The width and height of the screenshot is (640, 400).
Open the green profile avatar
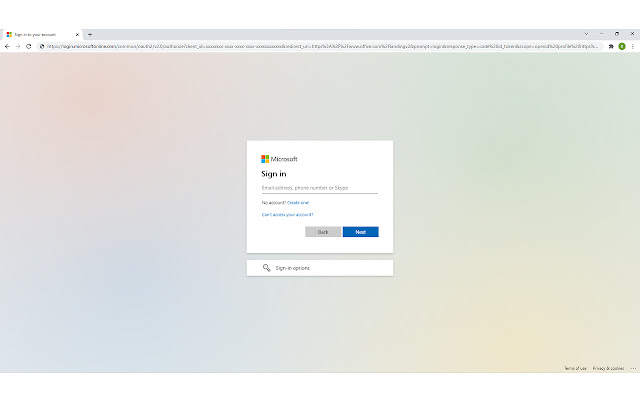(622, 47)
